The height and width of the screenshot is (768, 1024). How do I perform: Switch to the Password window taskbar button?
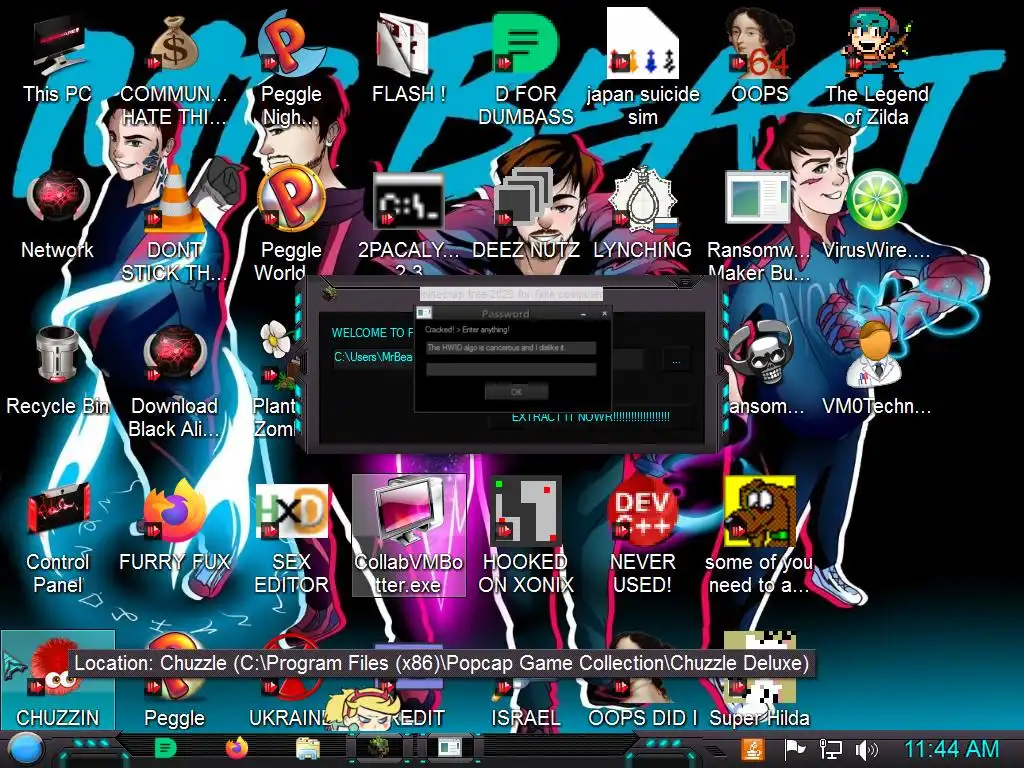[x=449, y=747]
